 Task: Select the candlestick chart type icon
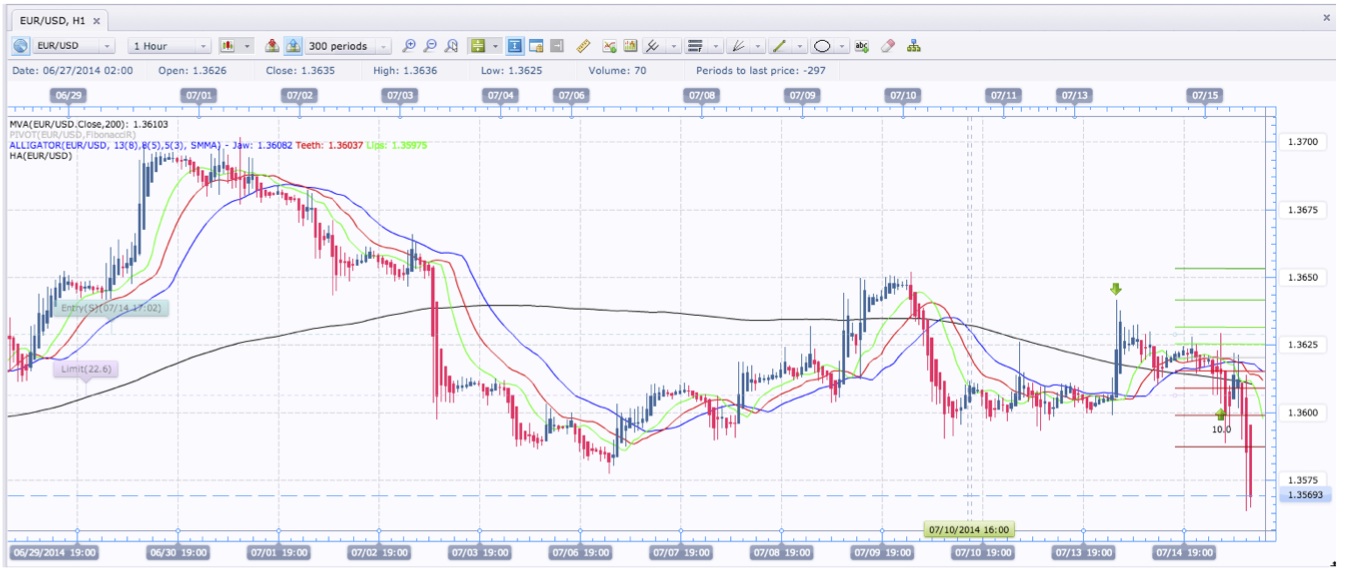click(228, 46)
